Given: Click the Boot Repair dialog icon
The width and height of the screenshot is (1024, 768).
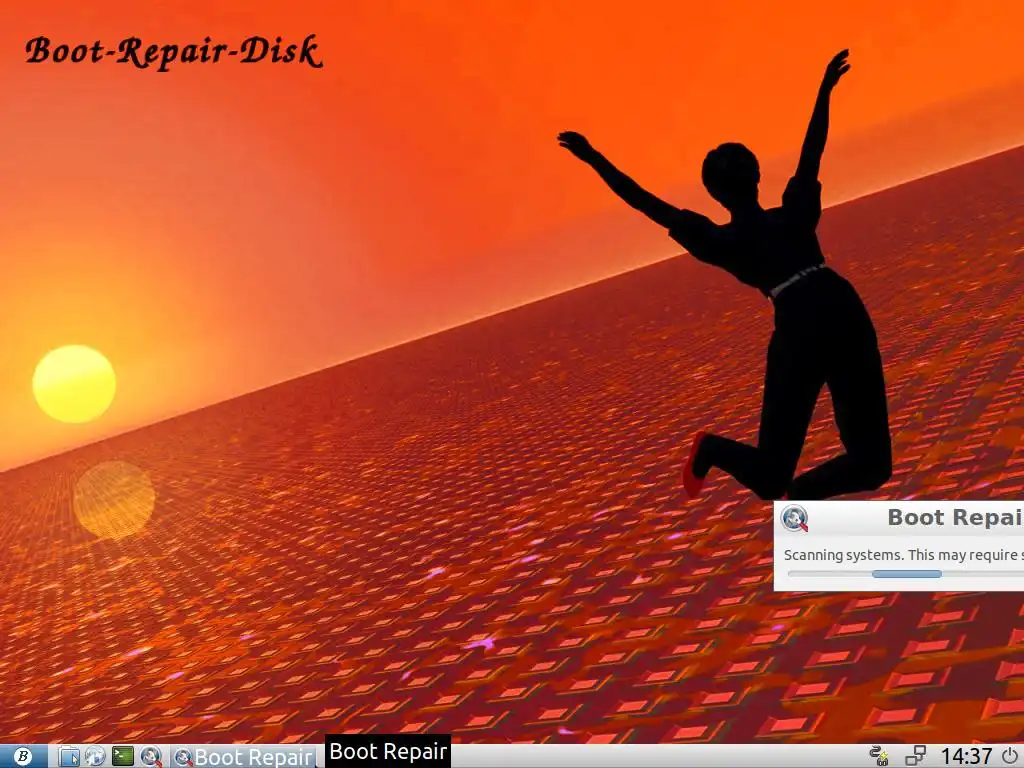Looking at the screenshot, I should coord(795,519).
